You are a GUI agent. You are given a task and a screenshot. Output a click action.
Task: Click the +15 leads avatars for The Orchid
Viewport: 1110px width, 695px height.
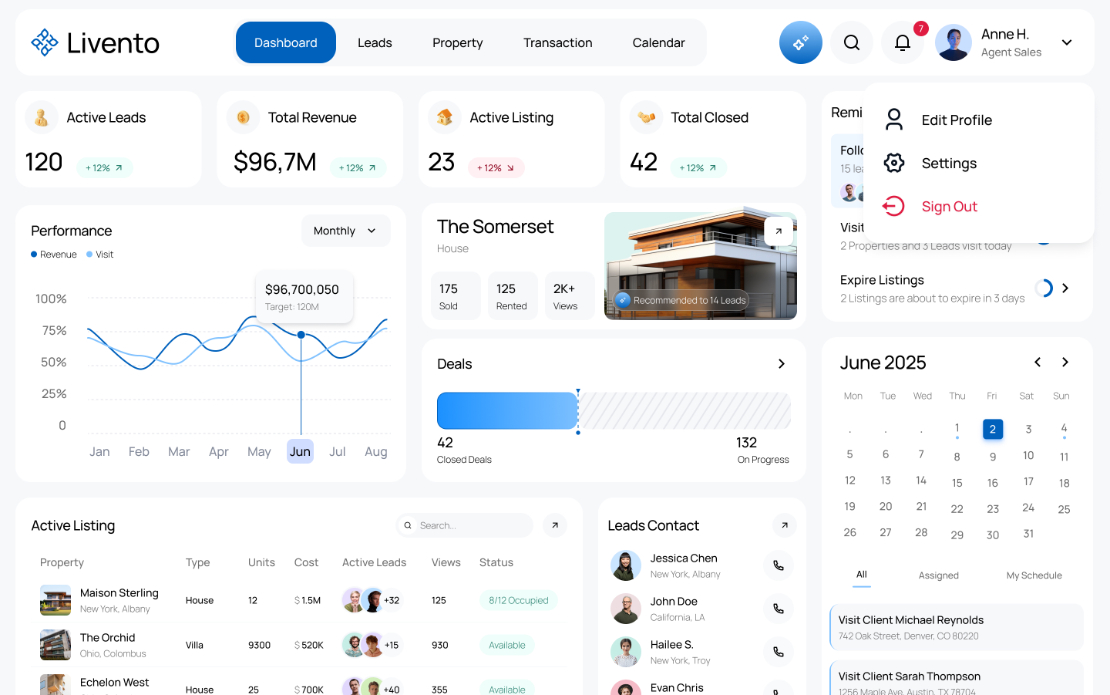[371, 645]
